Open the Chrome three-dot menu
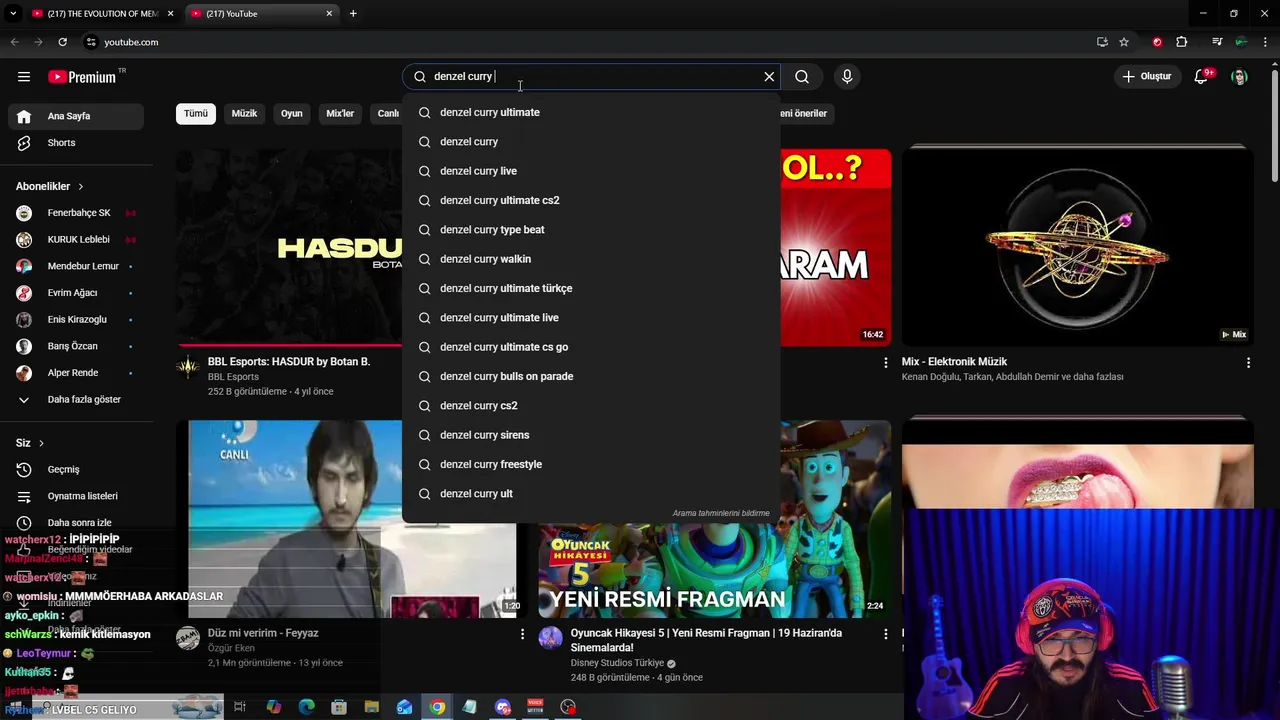The image size is (1280, 720). tap(1265, 42)
